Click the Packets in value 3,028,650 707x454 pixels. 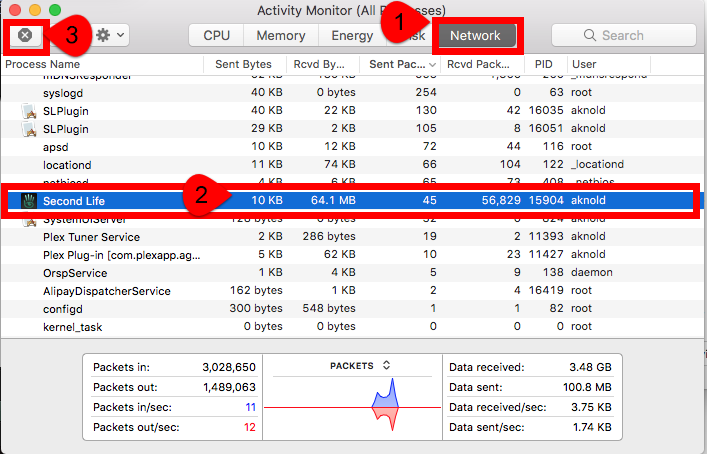229,367
